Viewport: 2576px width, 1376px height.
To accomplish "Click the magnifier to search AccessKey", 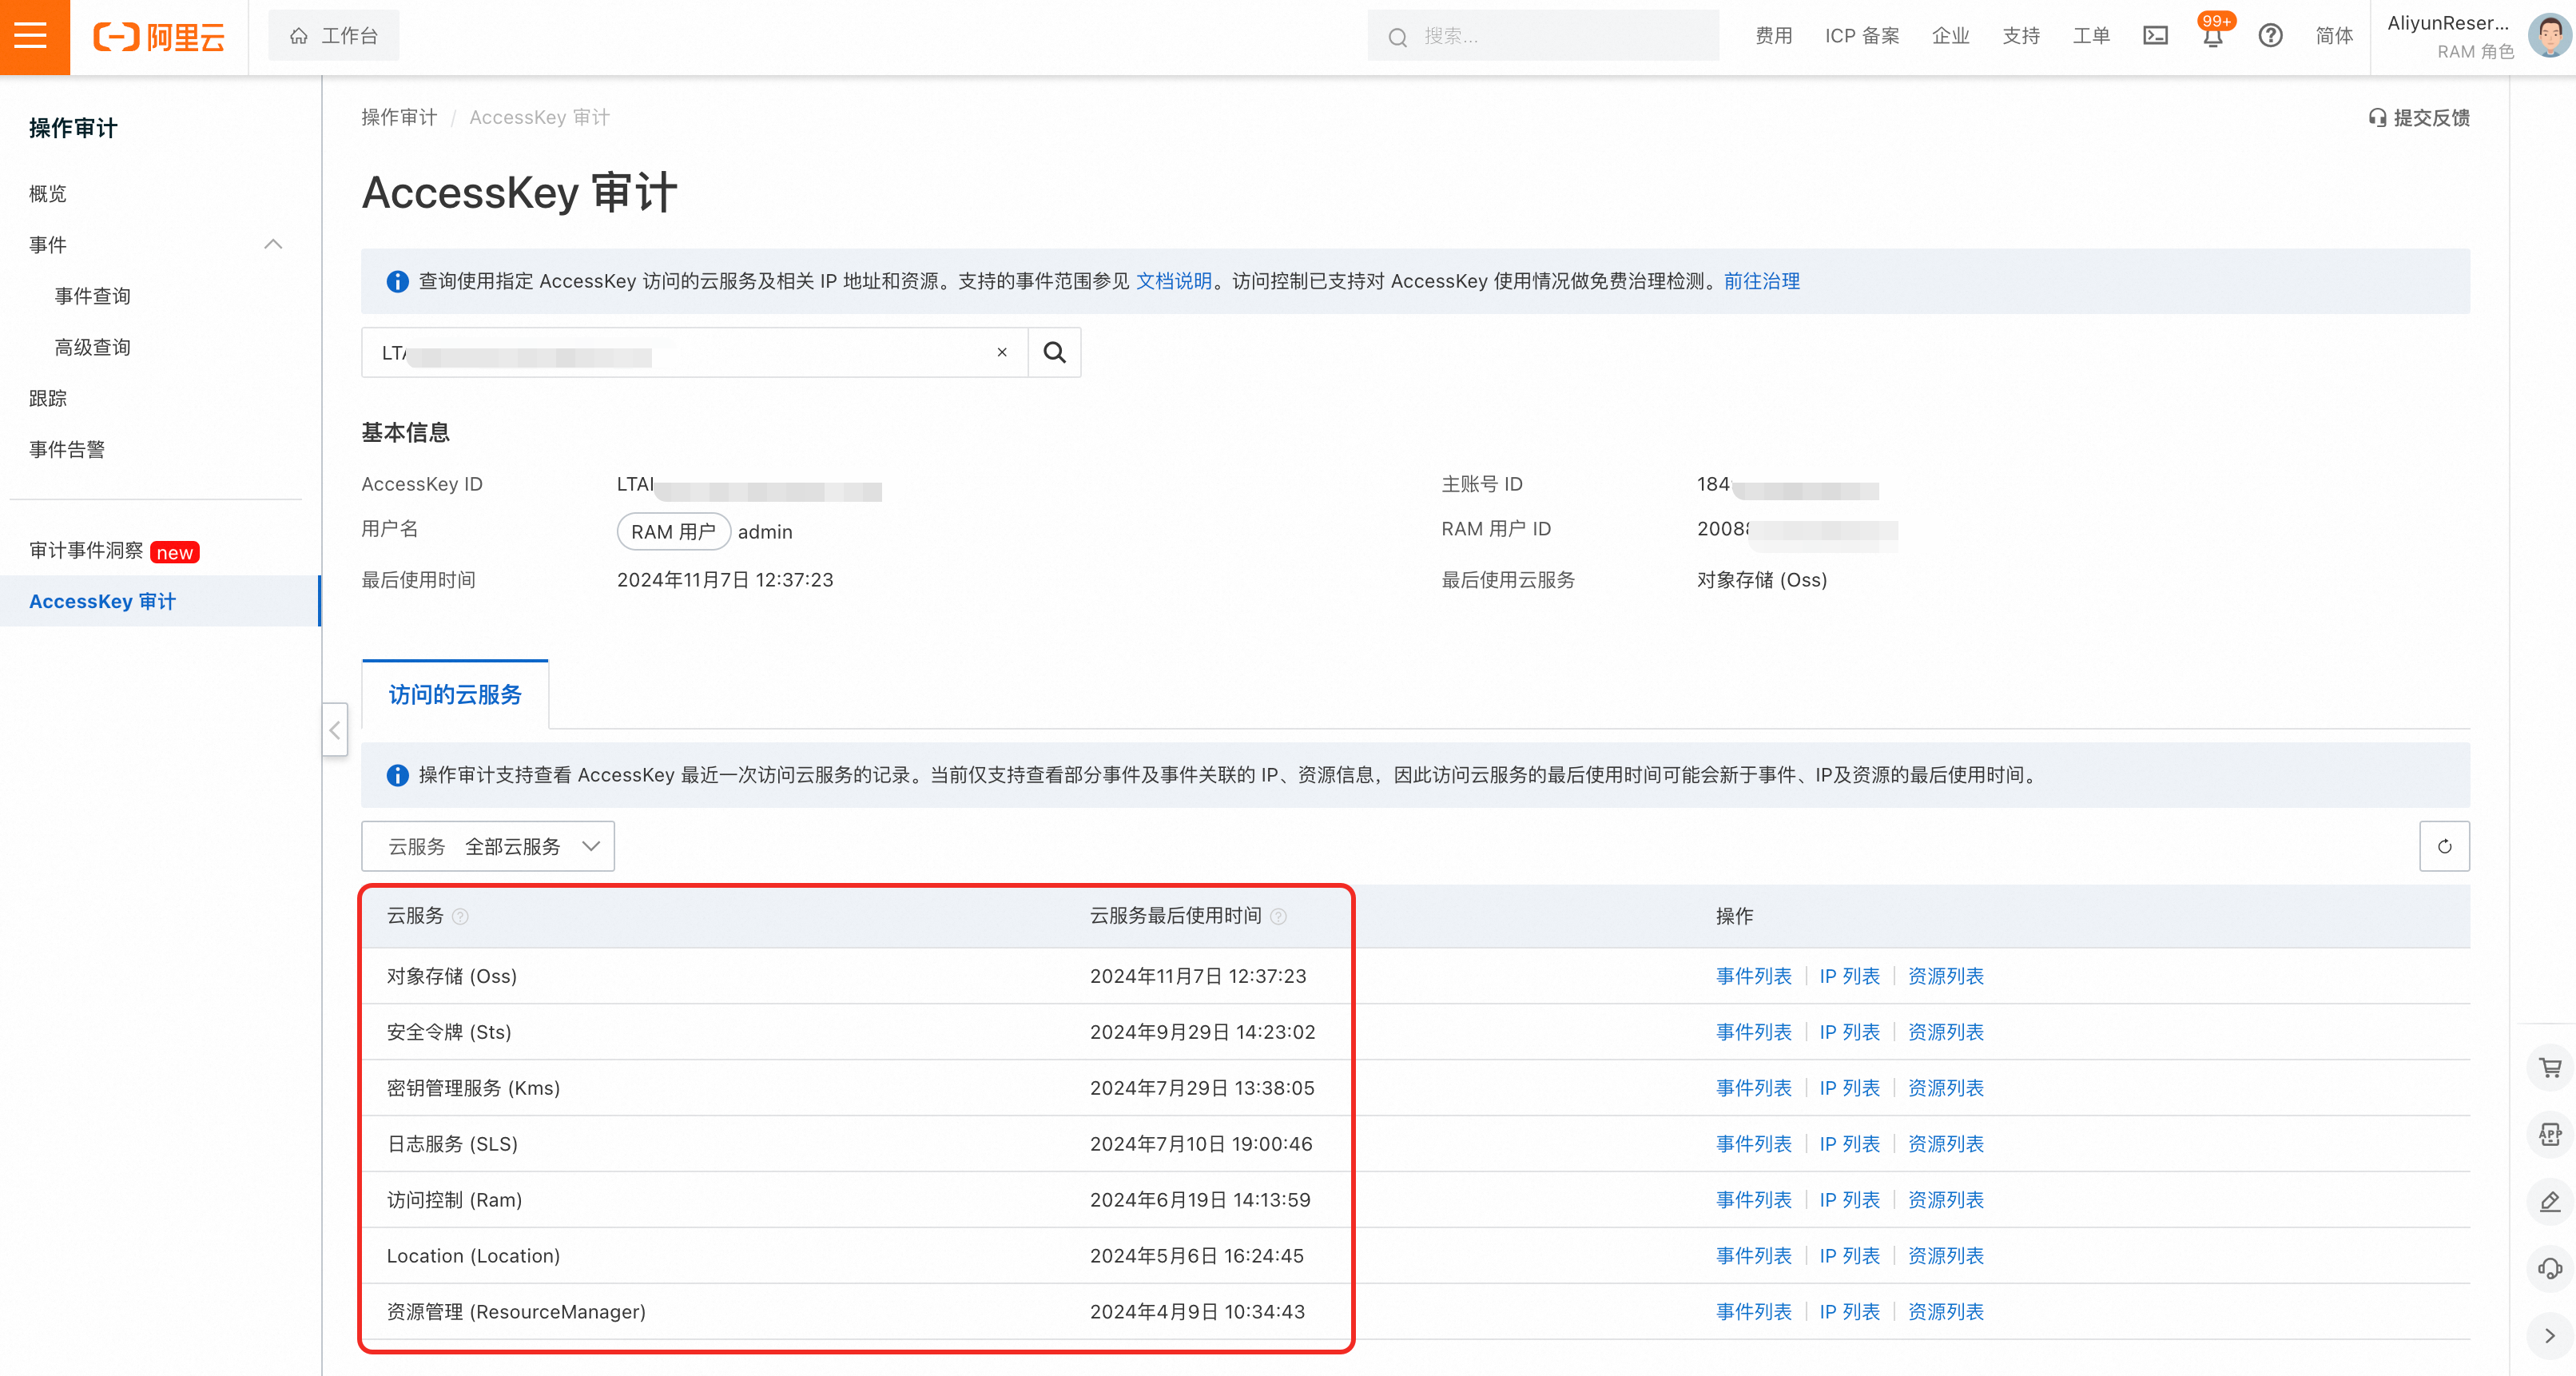I will point(1054,352).
